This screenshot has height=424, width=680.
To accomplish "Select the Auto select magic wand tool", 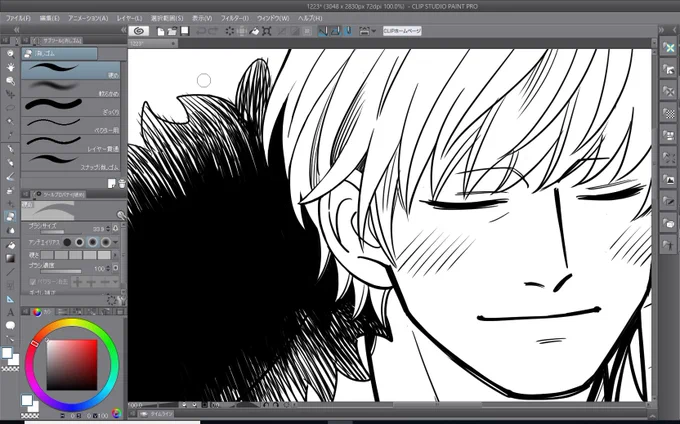I will pyautogui.click(x=10, y=121).
